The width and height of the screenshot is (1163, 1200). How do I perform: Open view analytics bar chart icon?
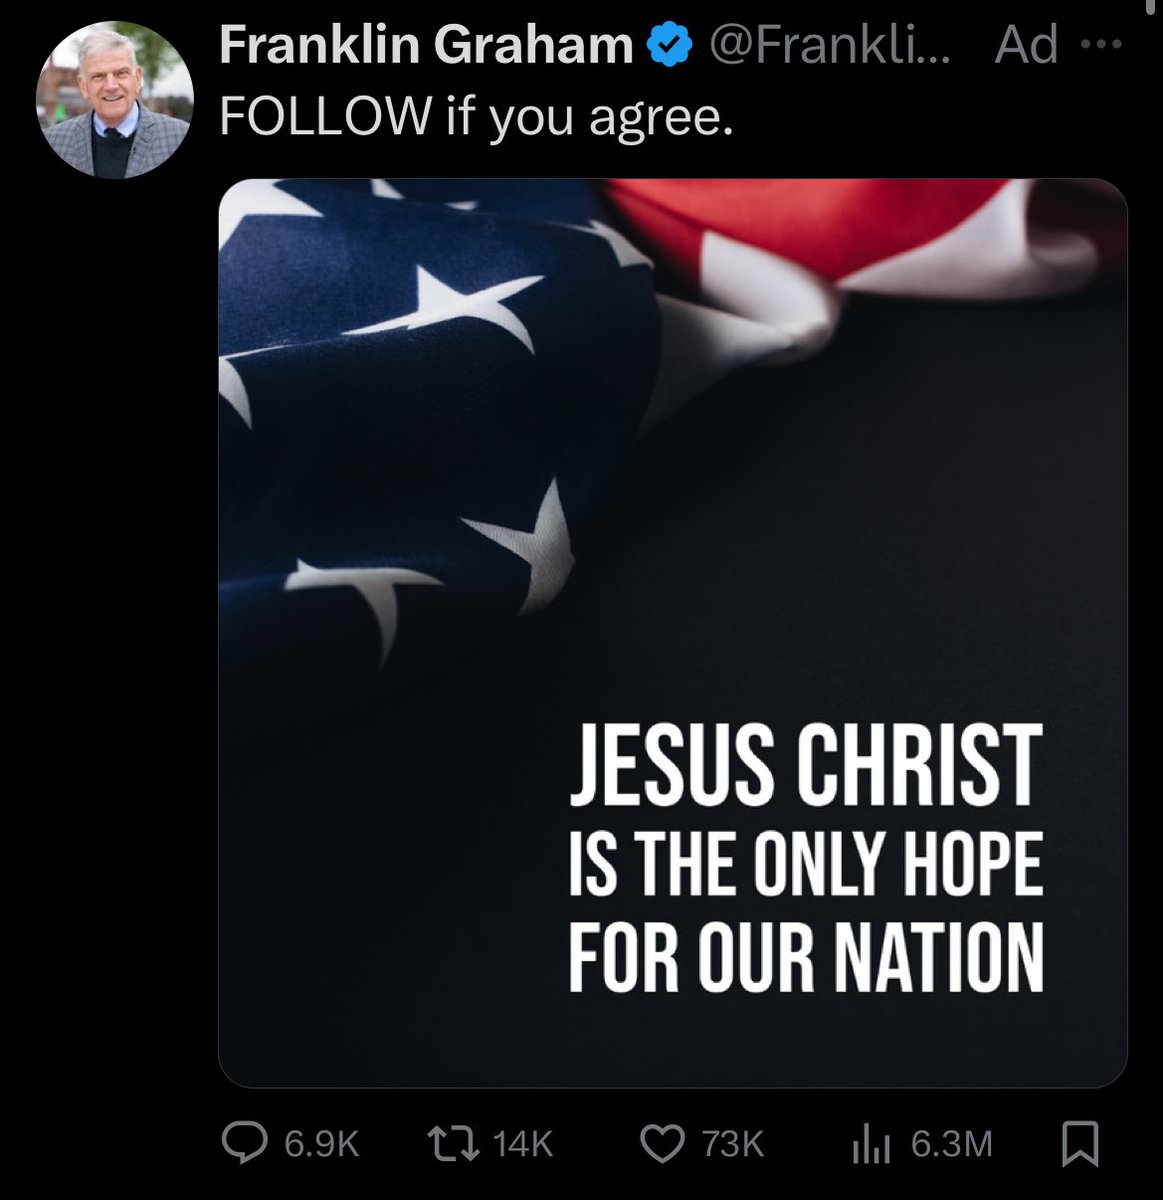pos(869,1145)
